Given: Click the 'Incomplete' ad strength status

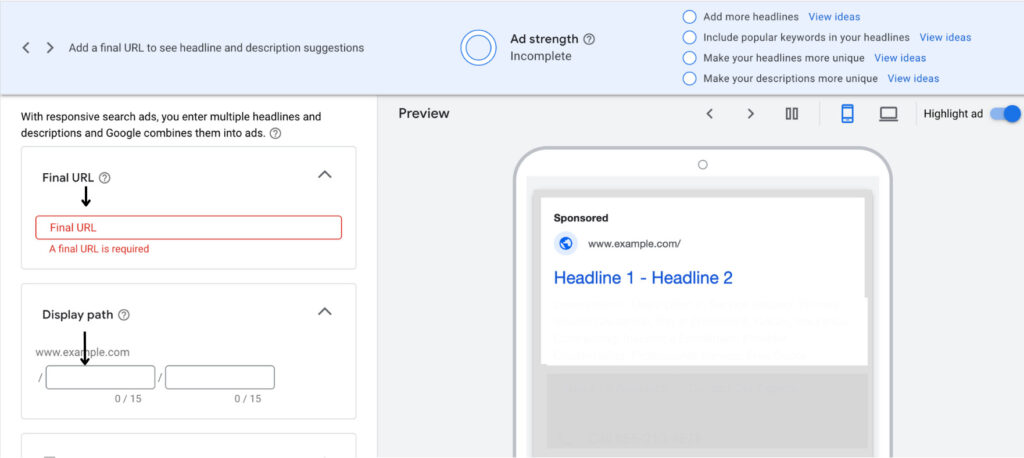Looking at the screenshot, I should pyautogui.click(x=541, y=56).
